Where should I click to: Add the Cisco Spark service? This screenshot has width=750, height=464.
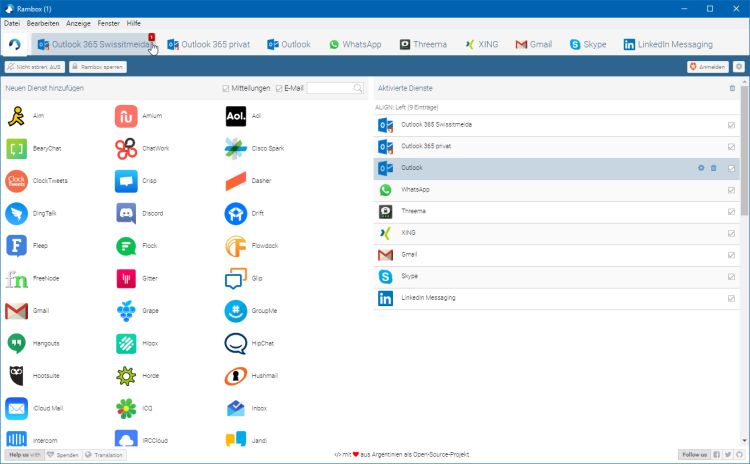click(254, 149)
